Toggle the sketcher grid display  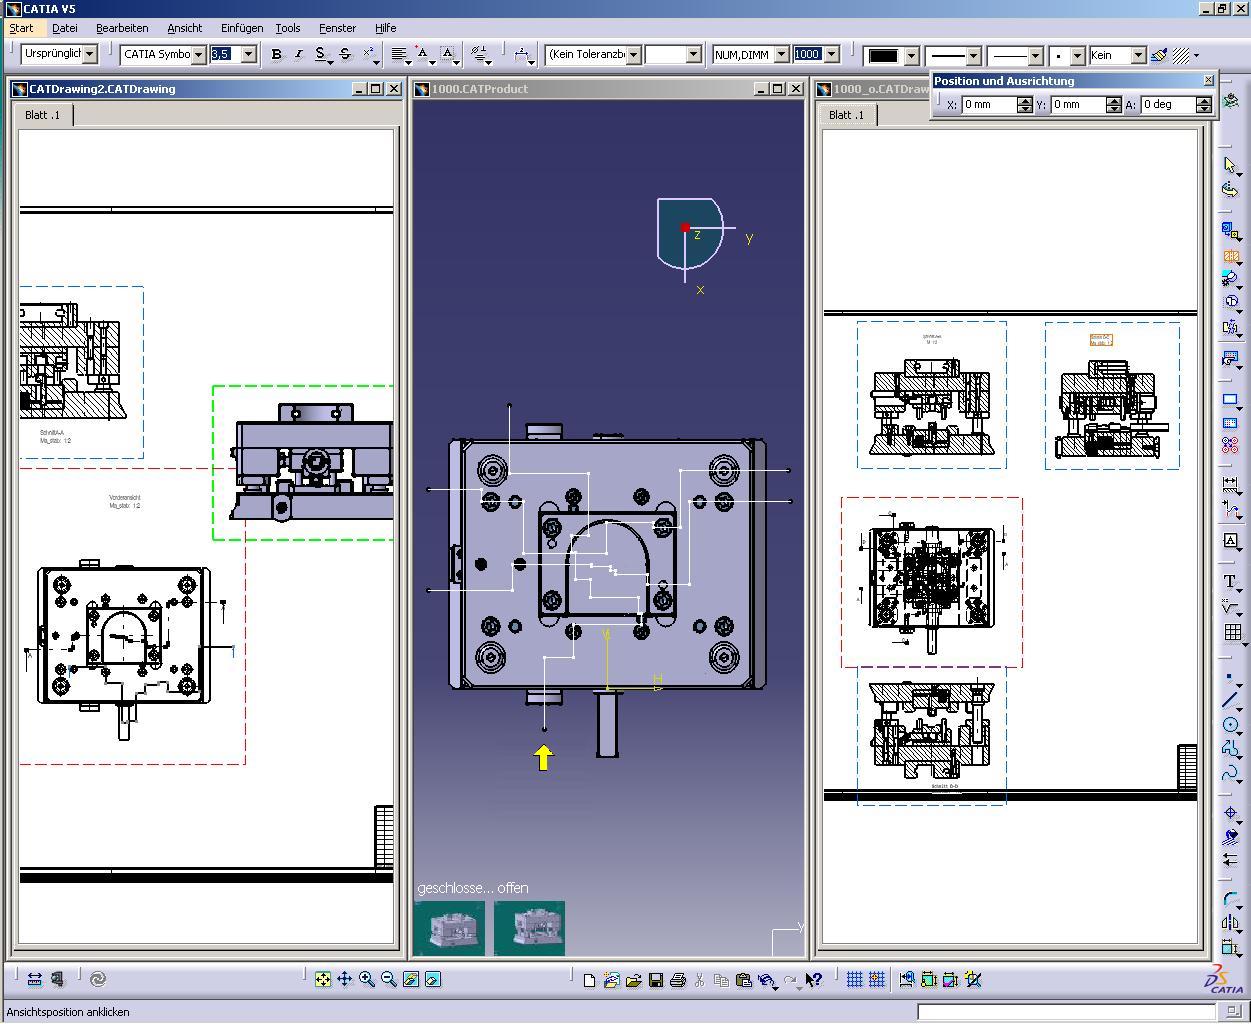(x=854, y=980)
